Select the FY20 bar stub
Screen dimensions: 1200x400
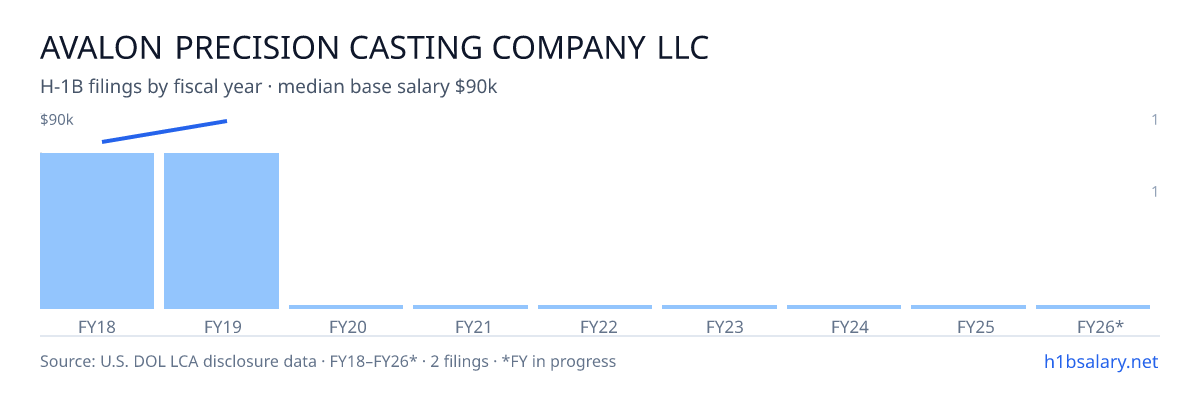click(x=346, y=307)
